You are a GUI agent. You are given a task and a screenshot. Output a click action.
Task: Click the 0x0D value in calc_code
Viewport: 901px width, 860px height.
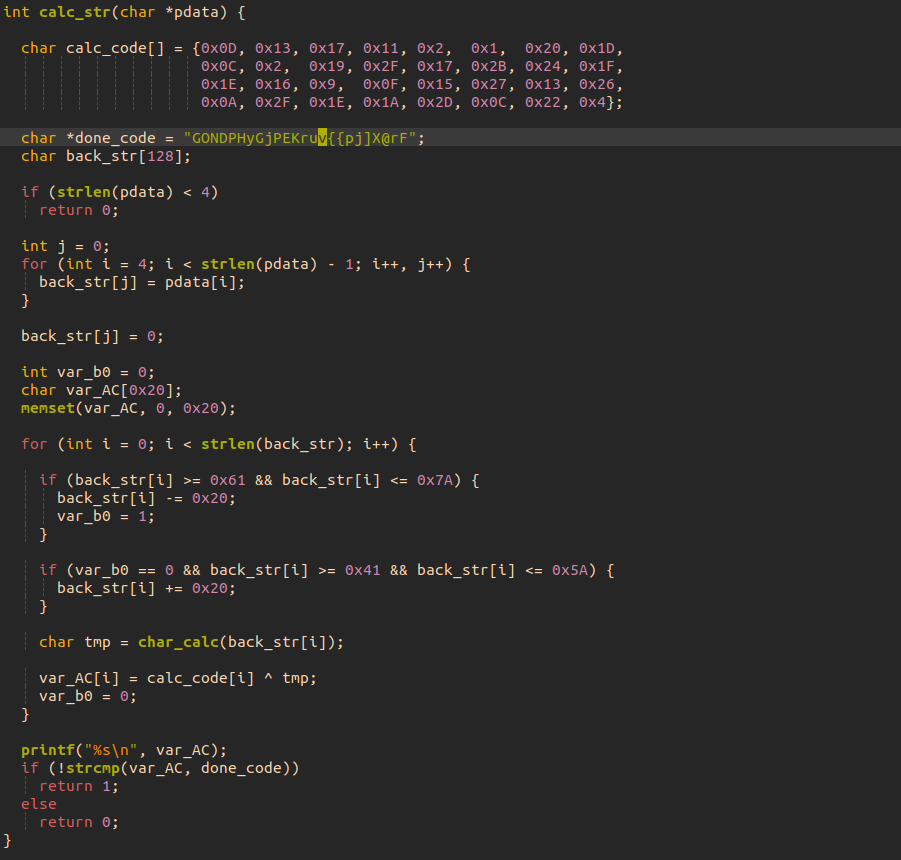[218, 48]
